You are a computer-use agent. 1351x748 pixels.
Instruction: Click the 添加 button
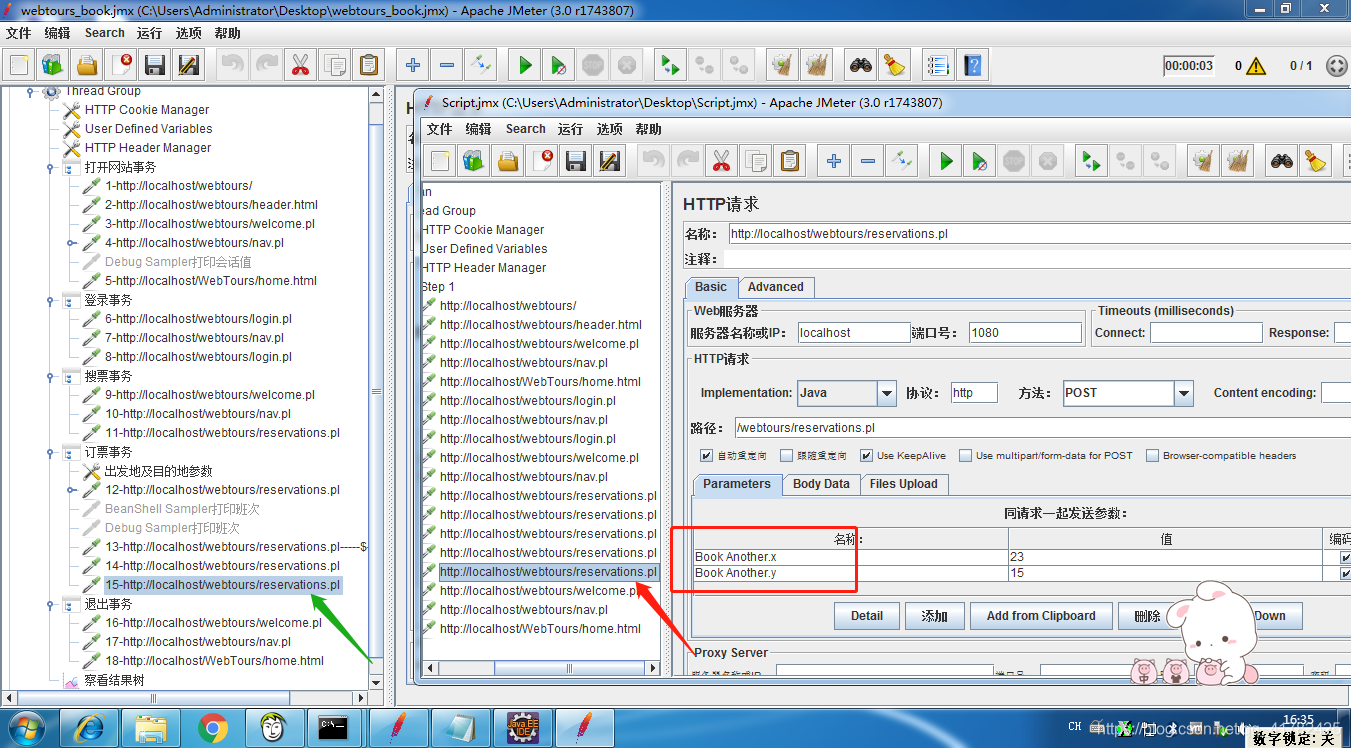pos(935,616)
